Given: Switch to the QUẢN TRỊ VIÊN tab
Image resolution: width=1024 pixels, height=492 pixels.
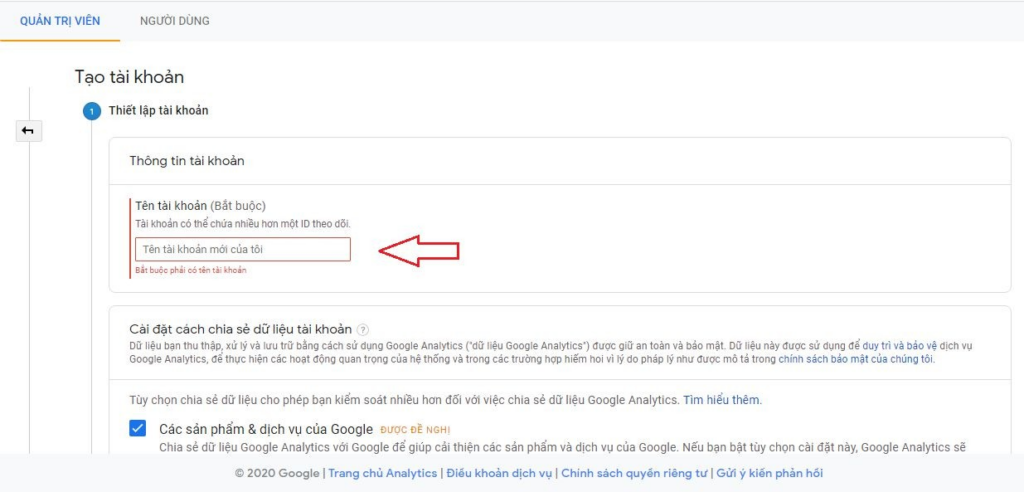Looking at the screenshot, I should coord(59,20).
